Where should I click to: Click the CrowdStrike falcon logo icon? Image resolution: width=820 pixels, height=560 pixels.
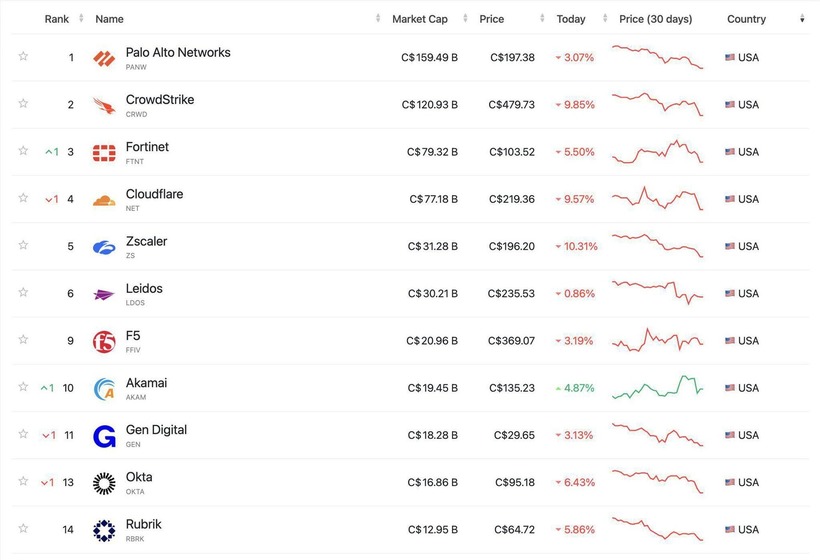click(x=104, y=105)
